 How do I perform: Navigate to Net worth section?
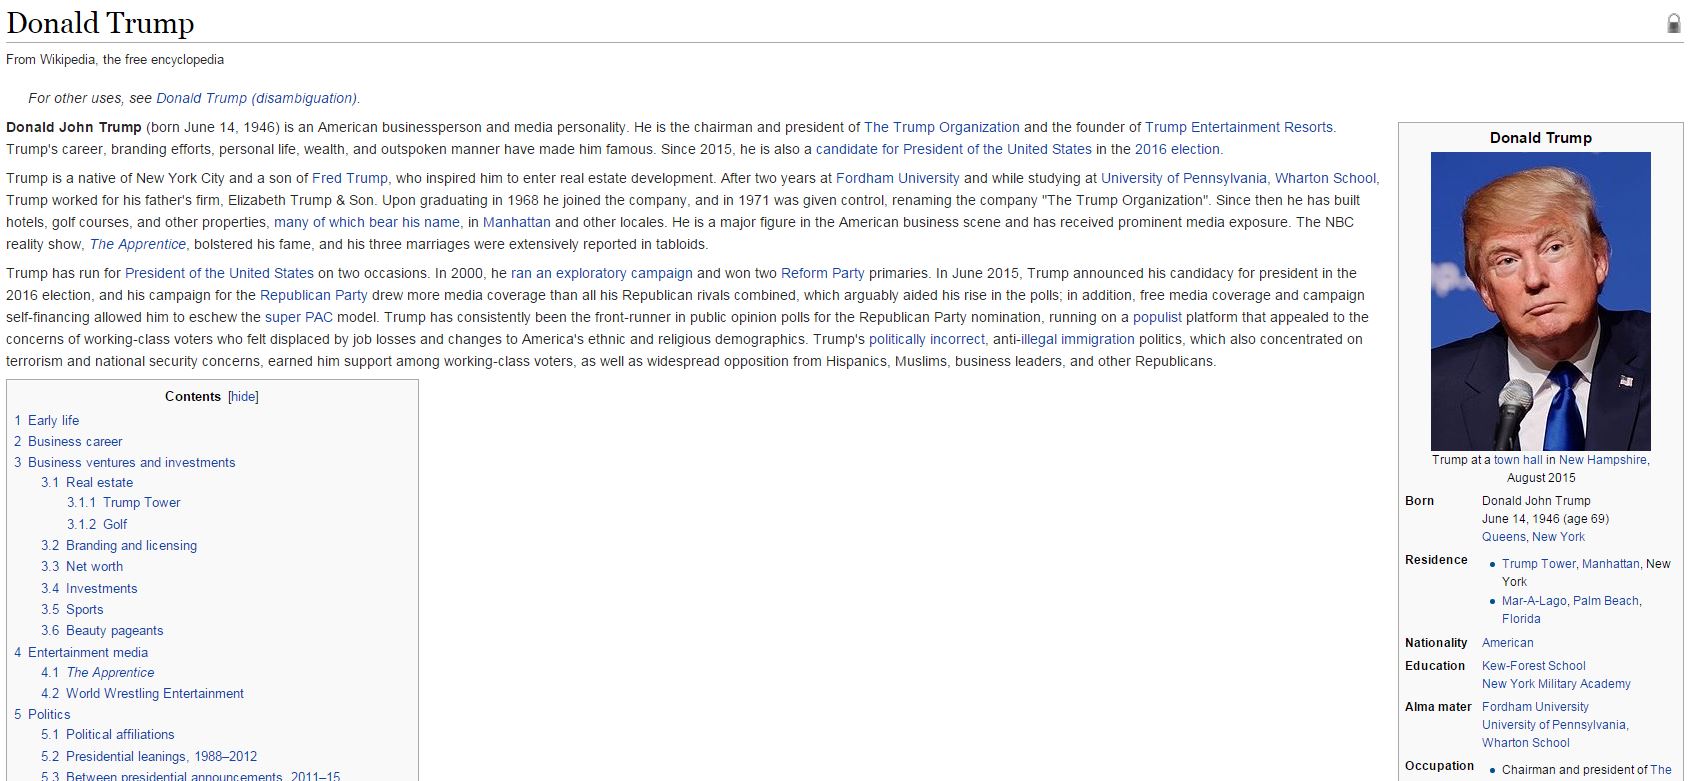[94, 567]
